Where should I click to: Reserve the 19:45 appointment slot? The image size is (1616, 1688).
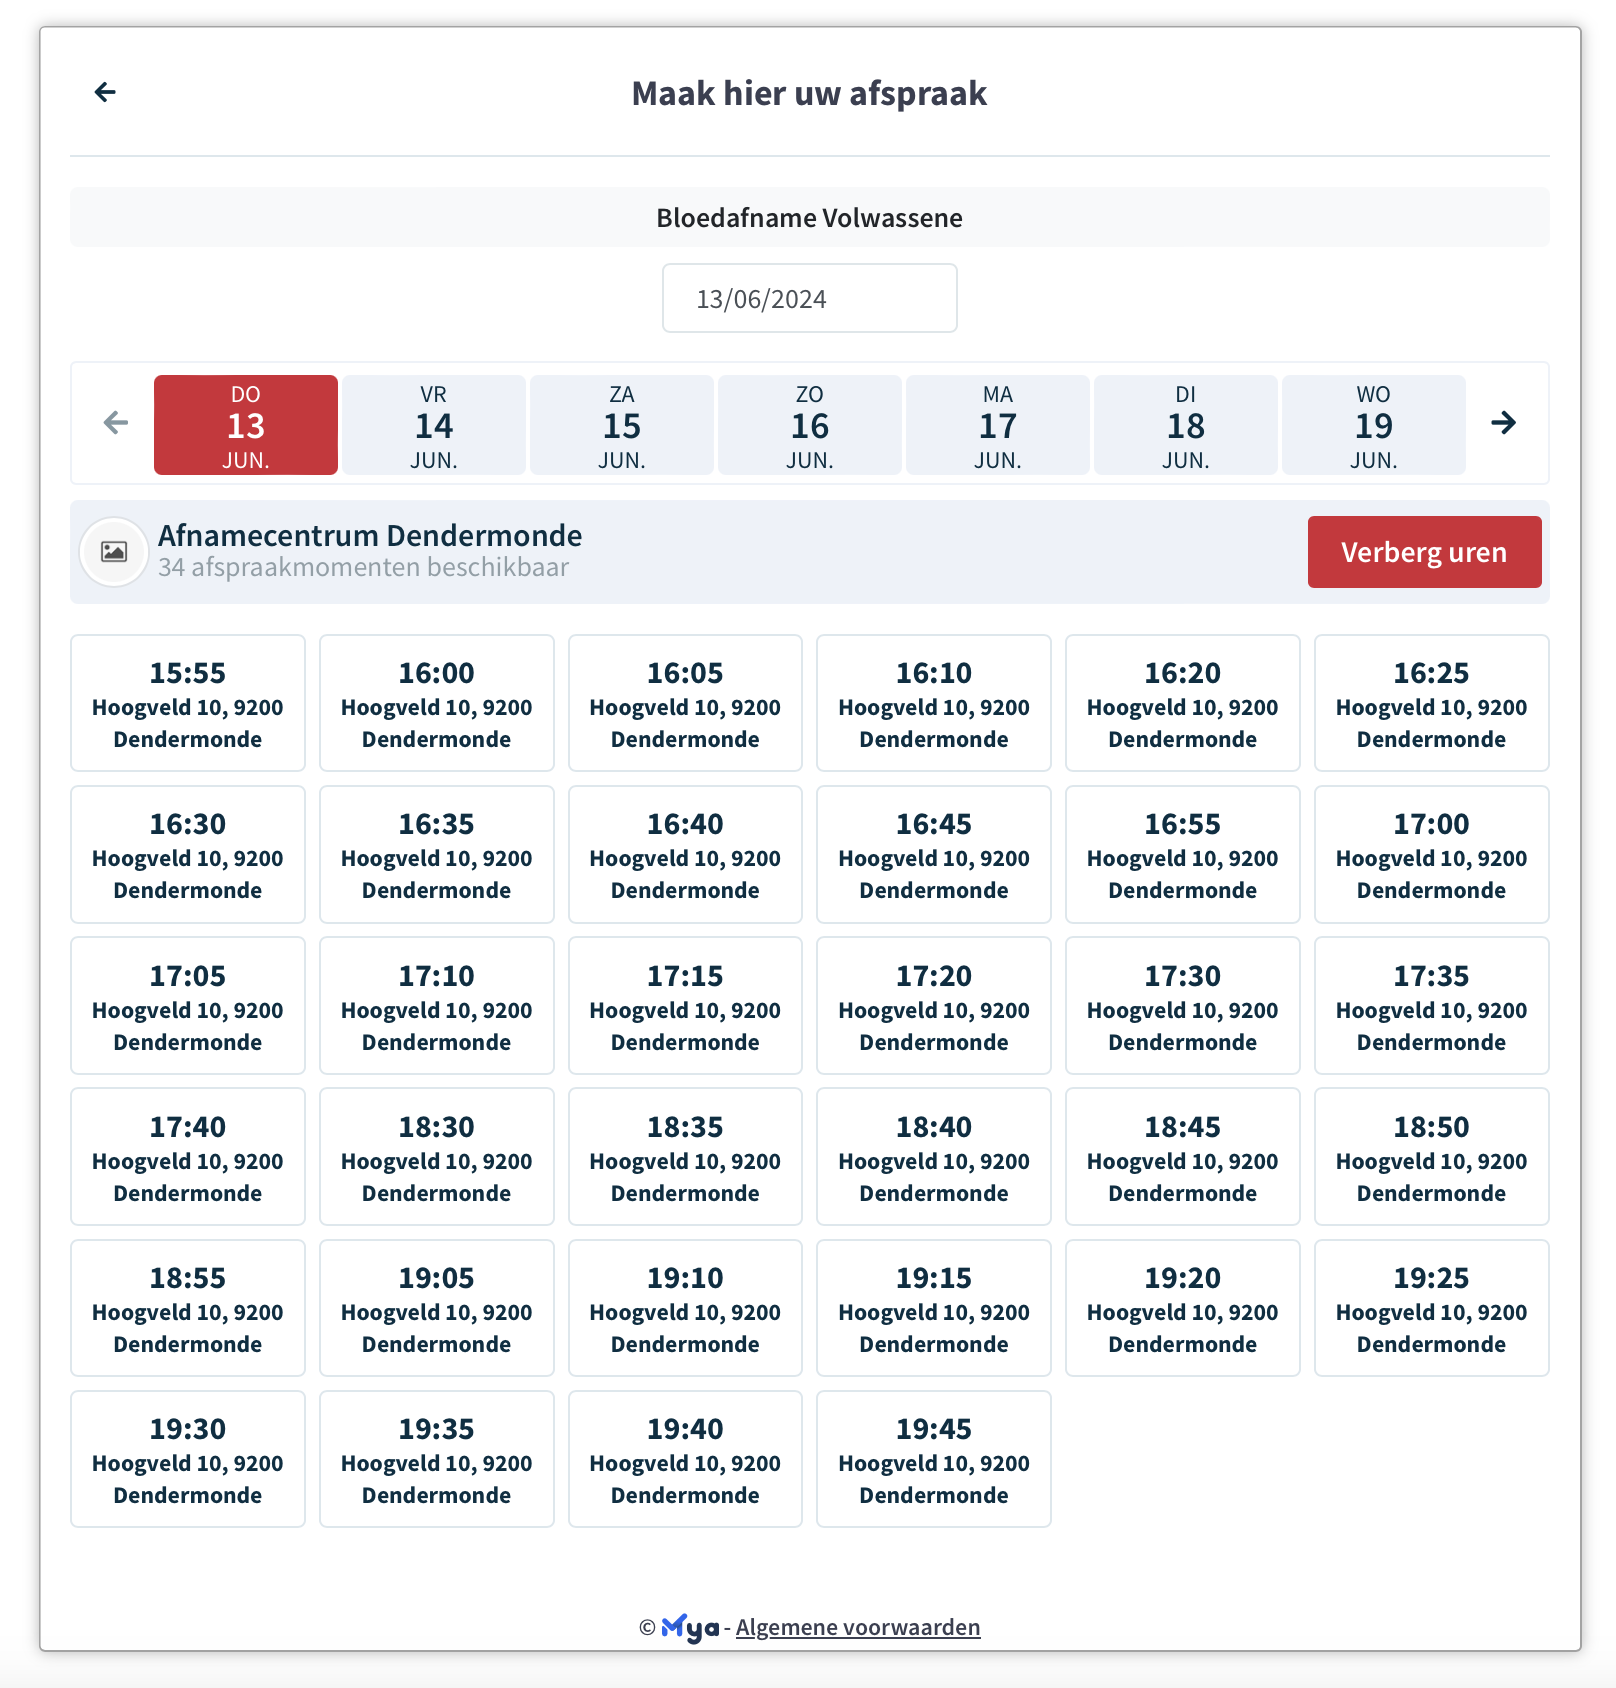933,1460
